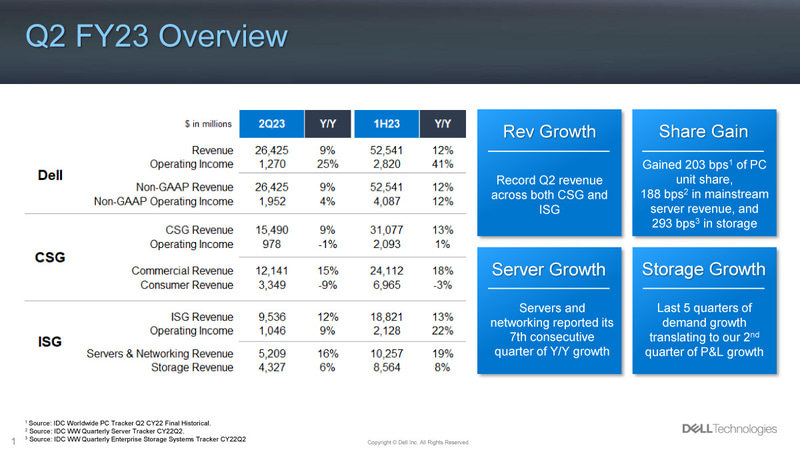Image resolution: width=800 pixels, height=450 pixels.
Task: Click the bold 'Dell' section label
Action: (x=50, y=176)
